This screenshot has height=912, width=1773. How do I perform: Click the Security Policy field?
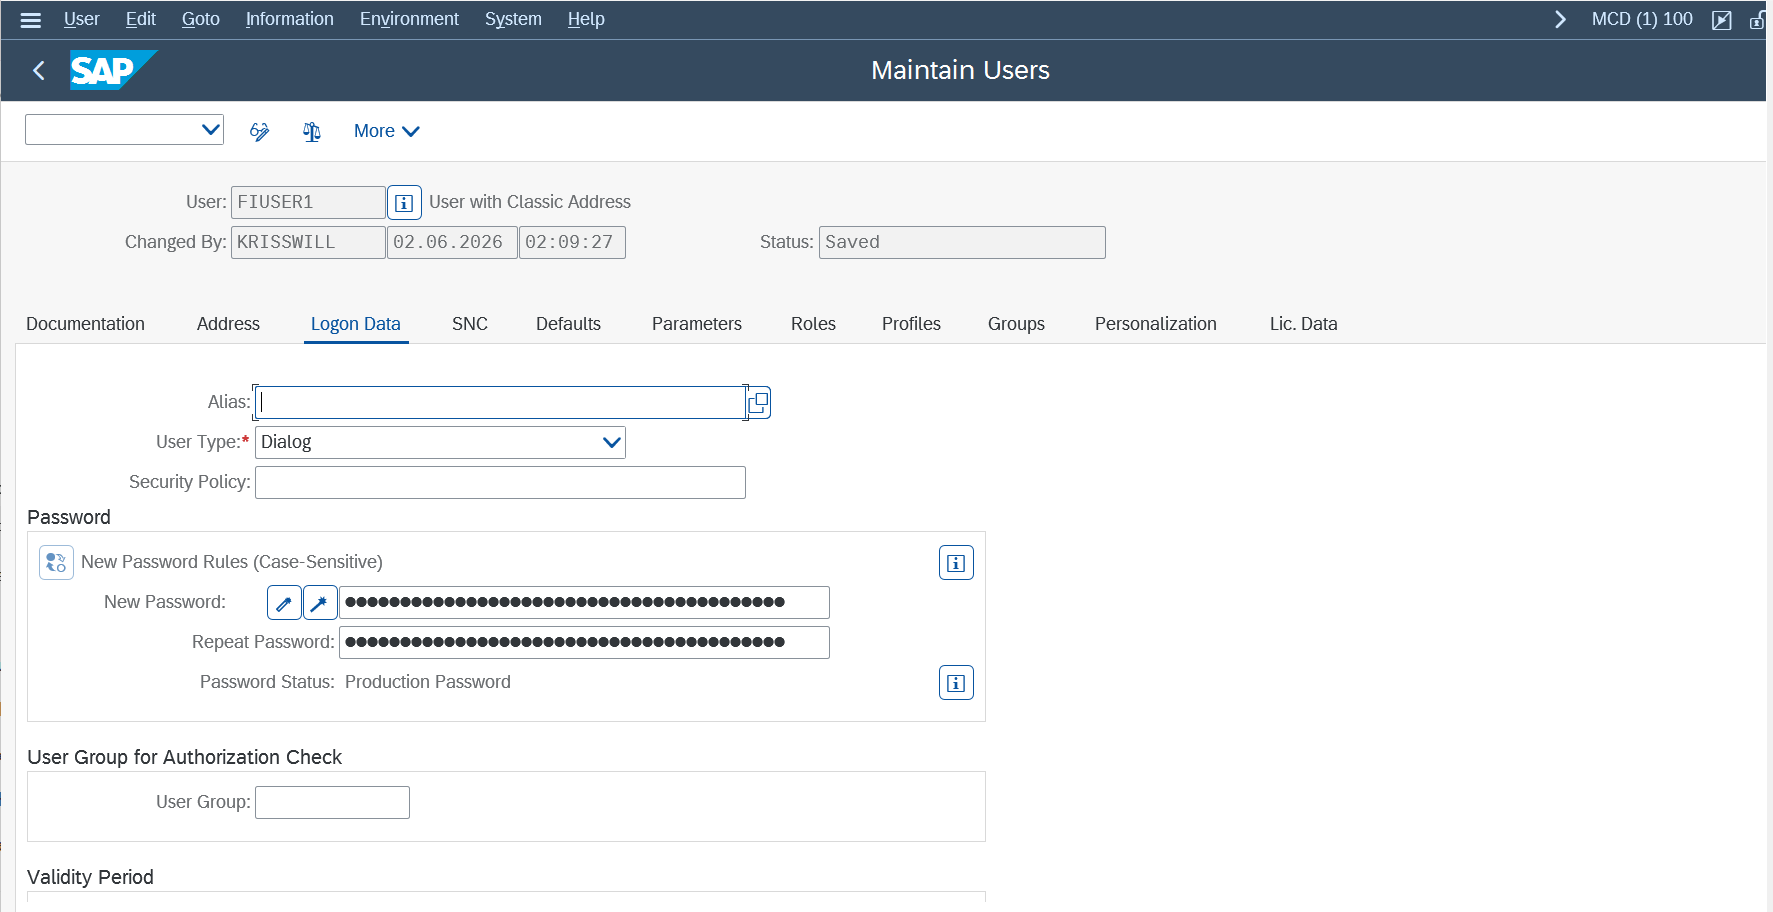(501, 483)
